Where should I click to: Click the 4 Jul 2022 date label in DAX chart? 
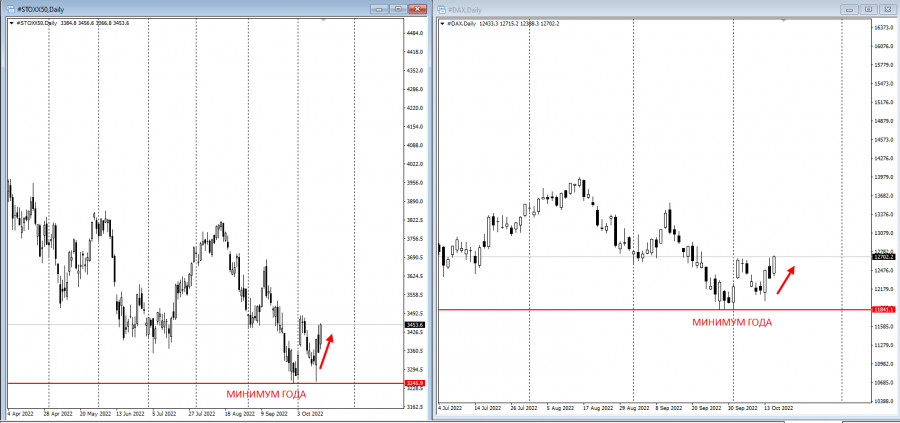click(450, 408)
